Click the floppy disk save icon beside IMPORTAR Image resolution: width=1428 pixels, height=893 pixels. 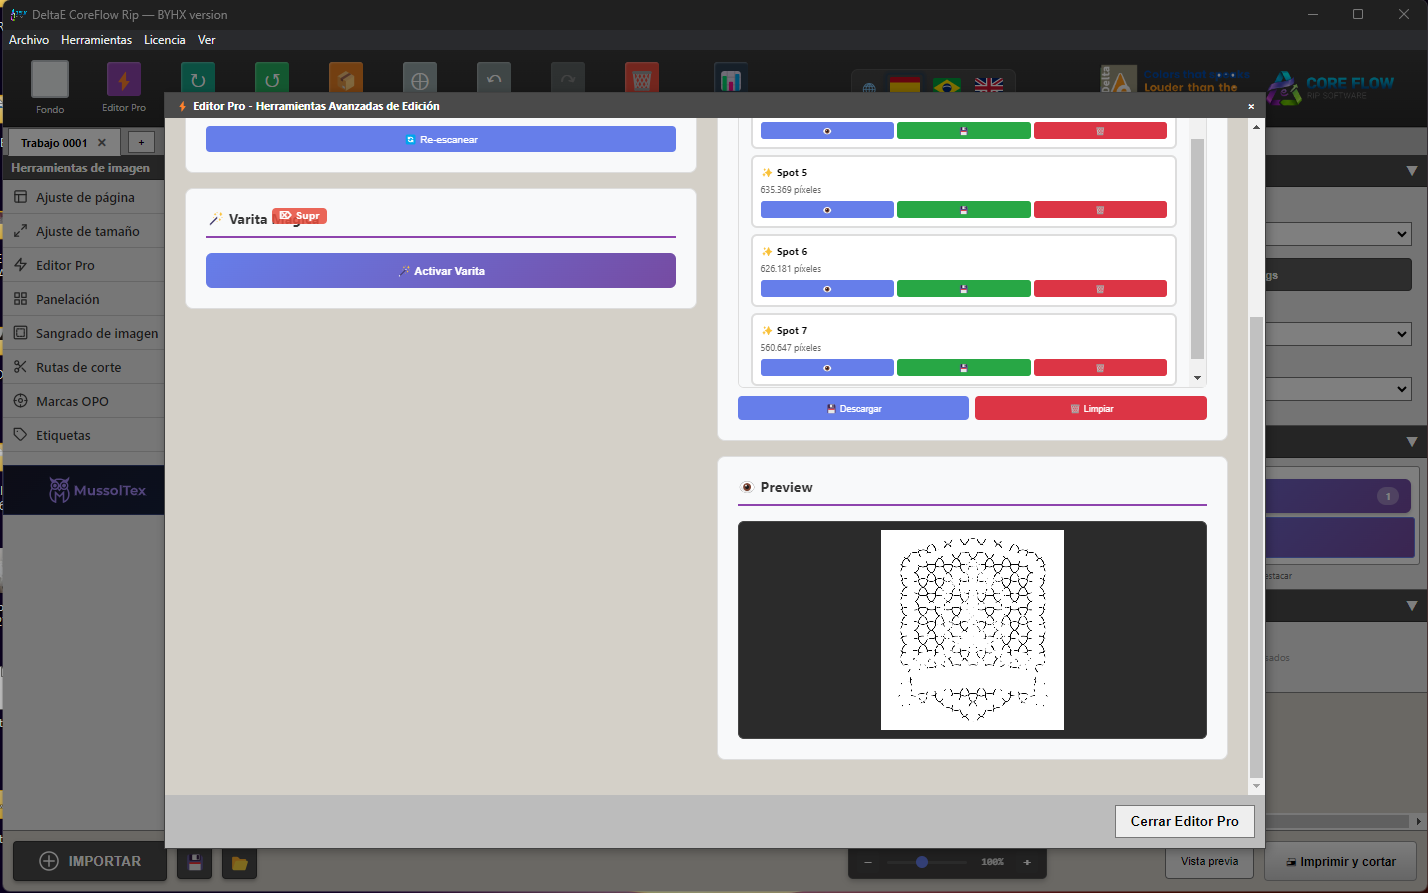click(196, 862)
